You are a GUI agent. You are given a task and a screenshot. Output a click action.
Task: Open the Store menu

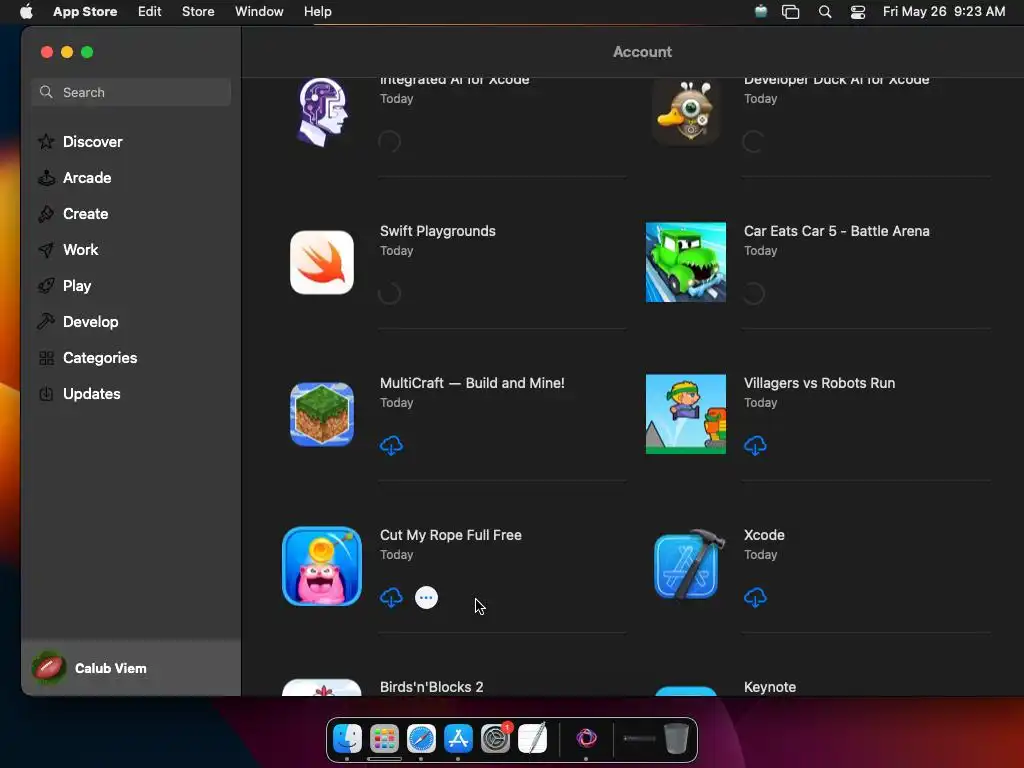click(x=198, y=12)
